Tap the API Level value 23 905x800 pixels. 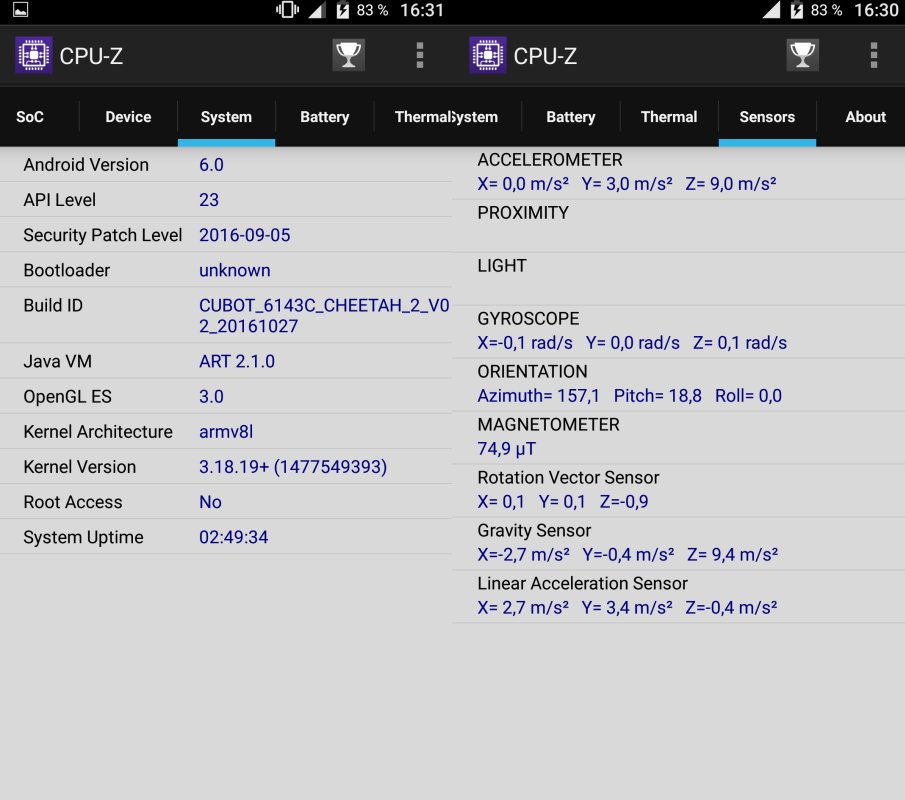coord(209,200)
